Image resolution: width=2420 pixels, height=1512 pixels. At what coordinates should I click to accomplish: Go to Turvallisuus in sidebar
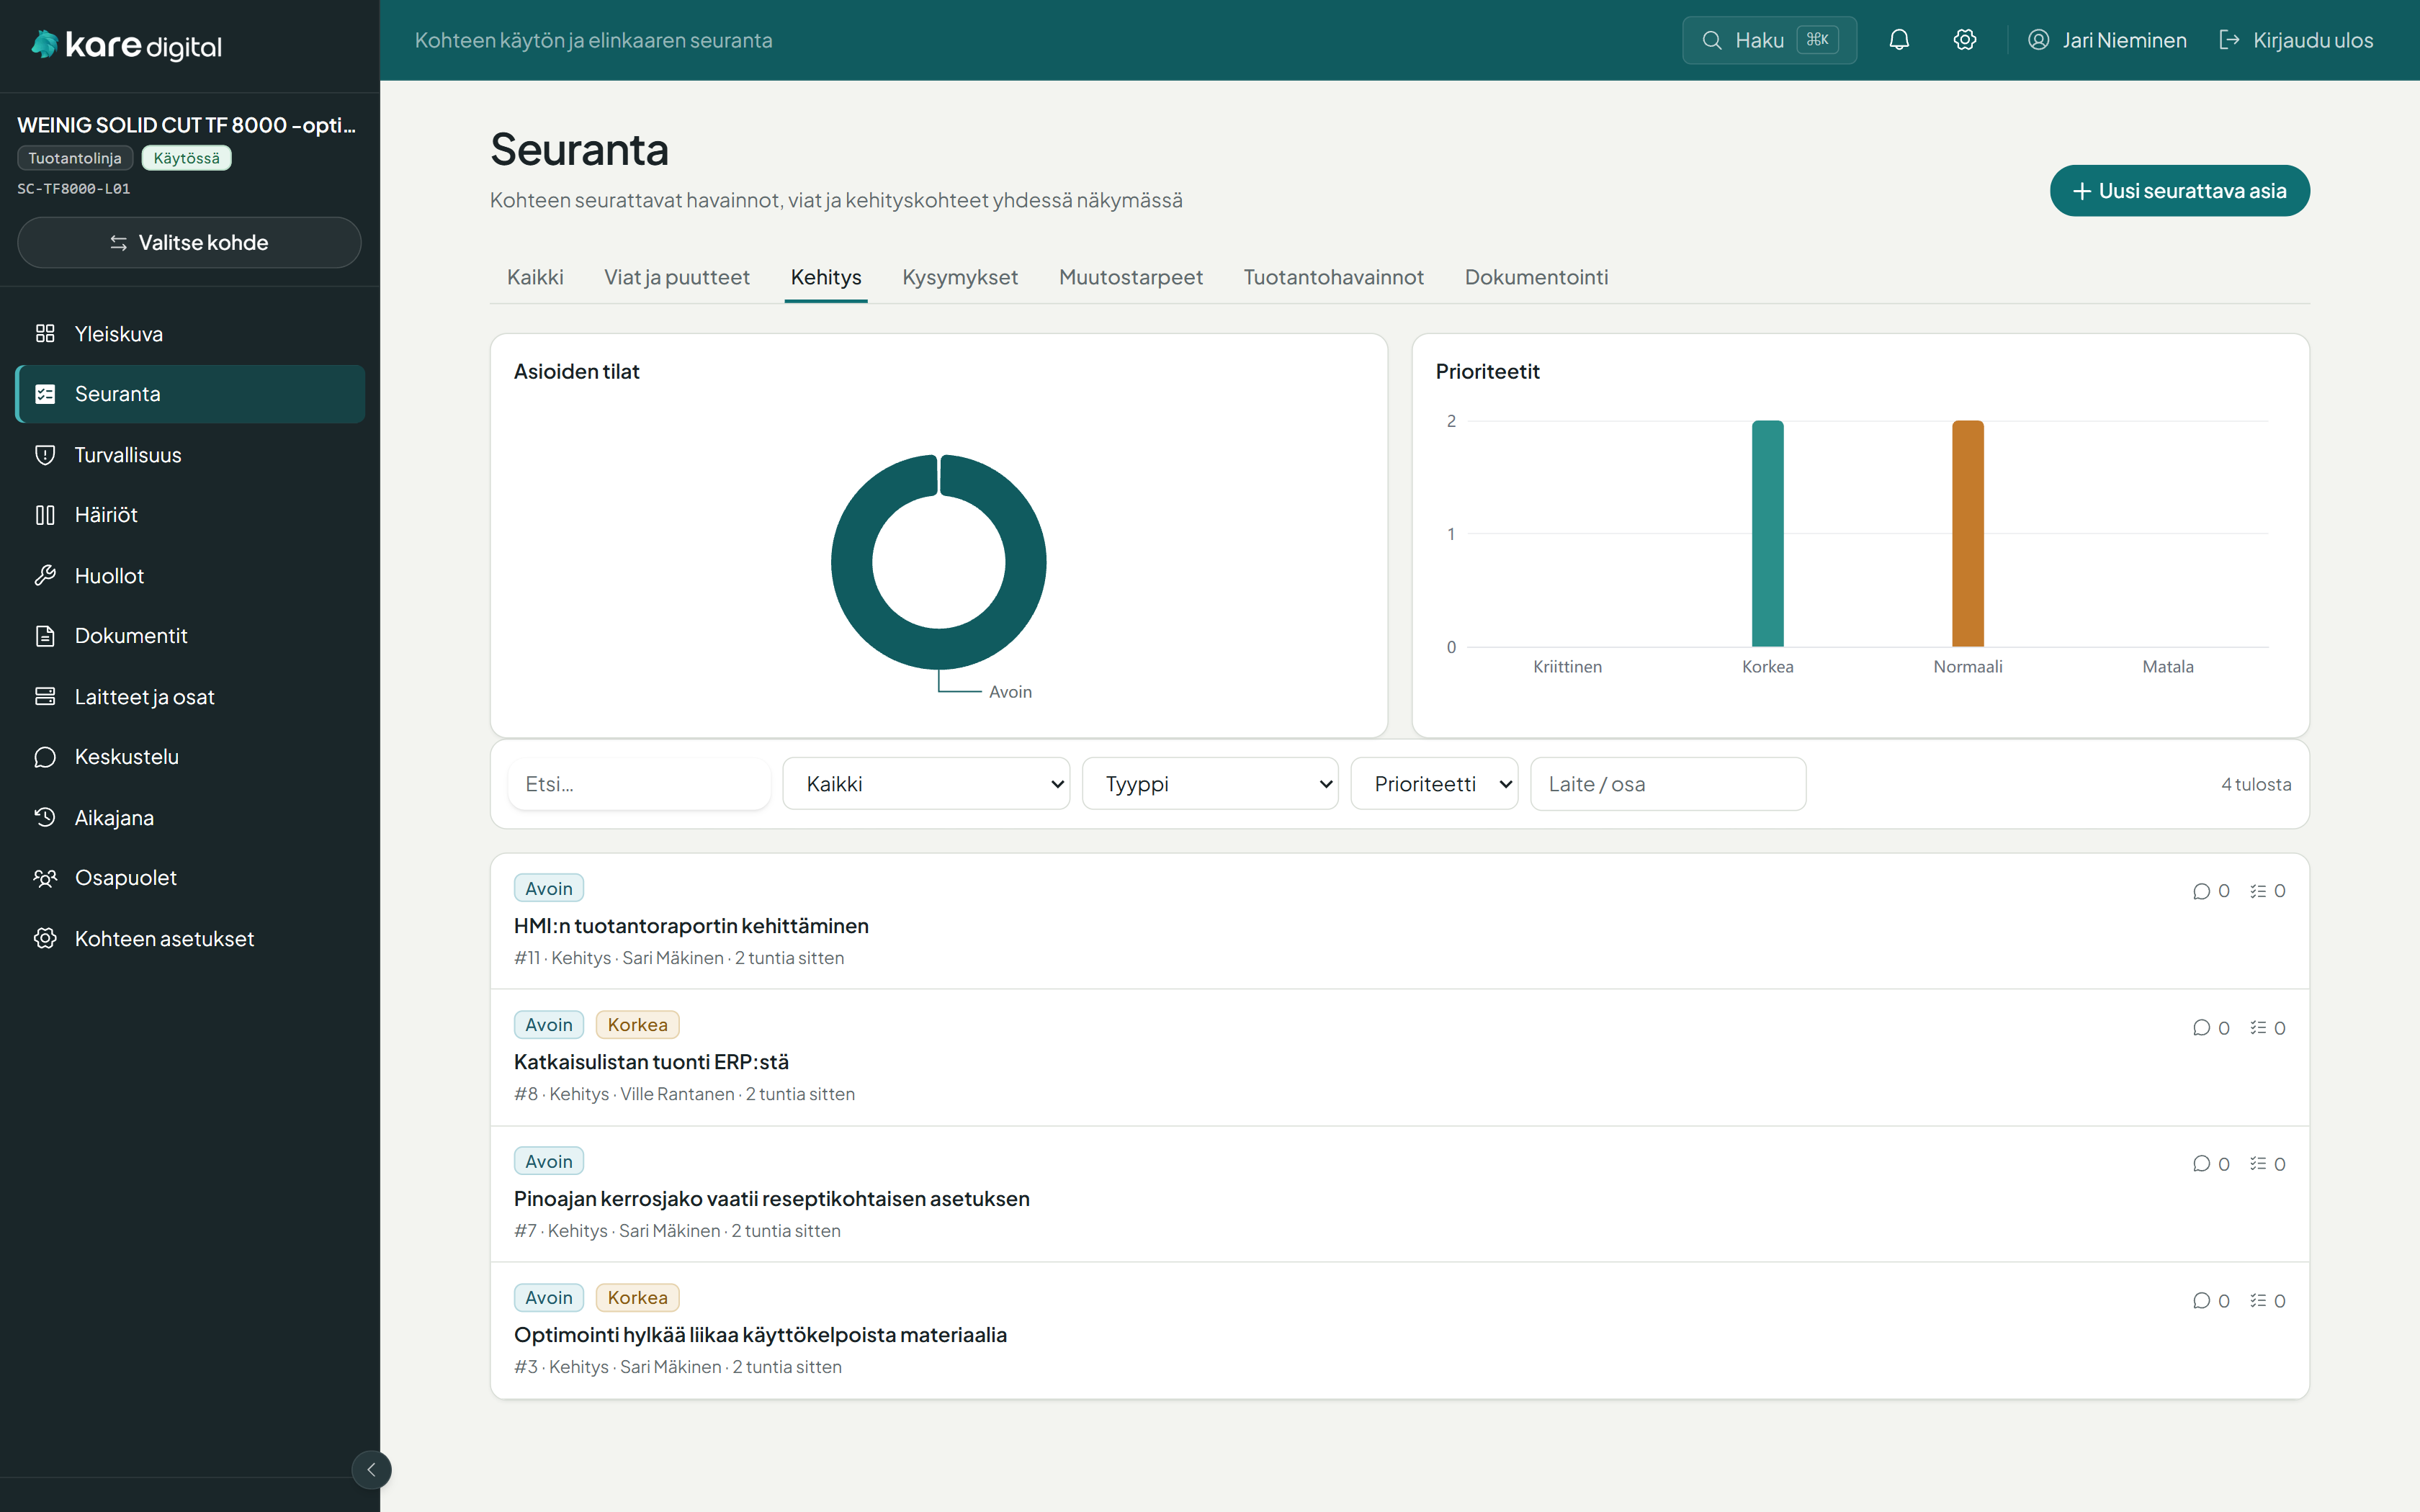[190, 455]
